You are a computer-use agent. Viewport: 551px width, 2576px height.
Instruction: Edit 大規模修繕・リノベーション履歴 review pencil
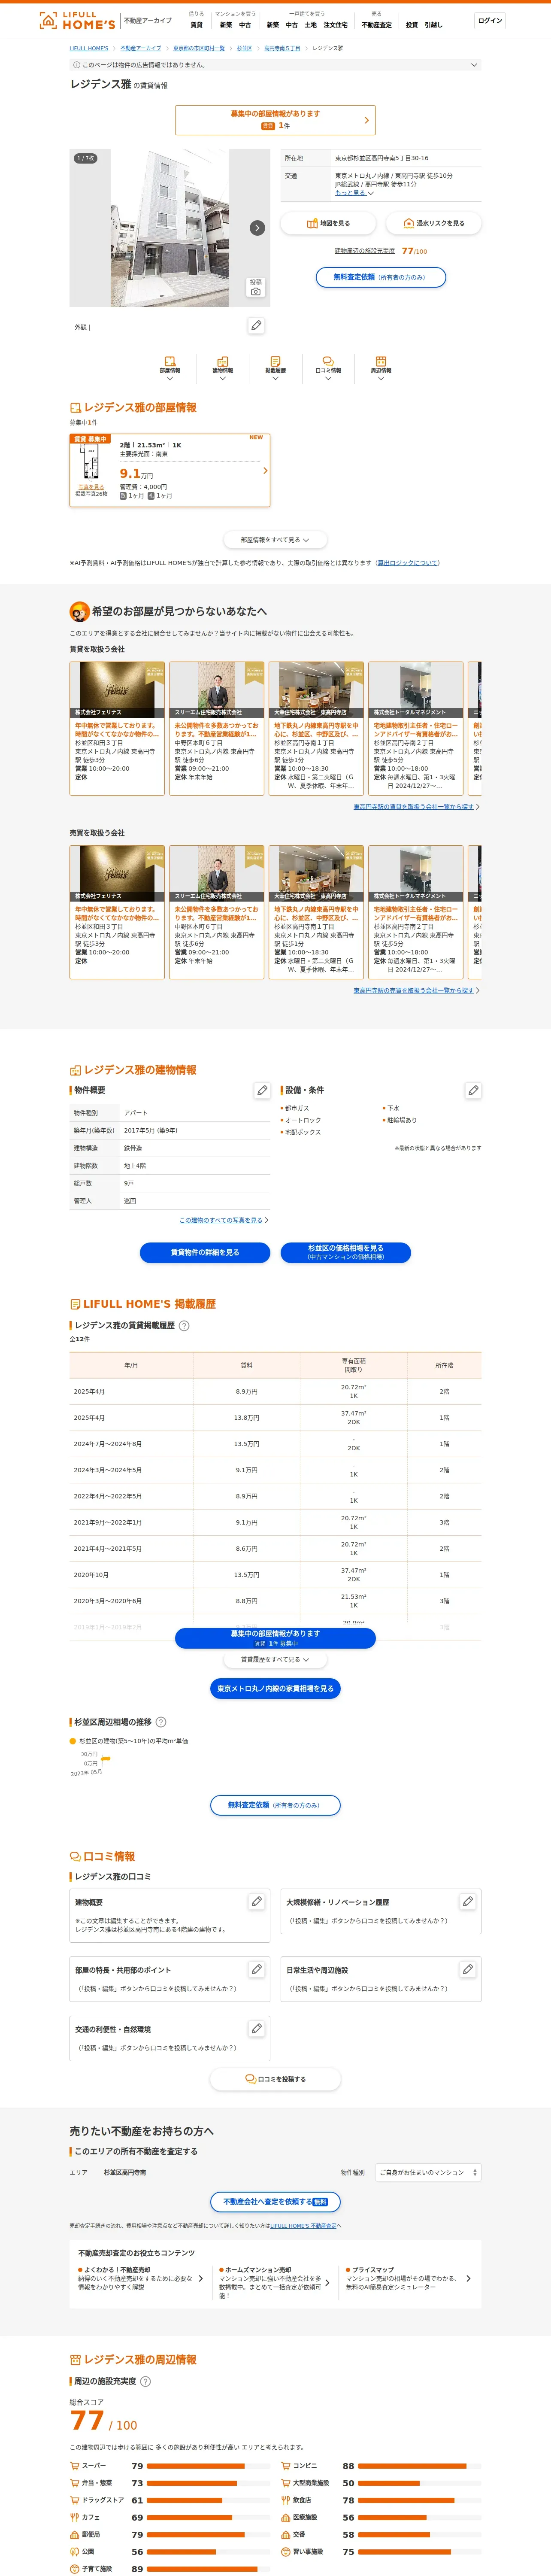[x=468, y=1902]
